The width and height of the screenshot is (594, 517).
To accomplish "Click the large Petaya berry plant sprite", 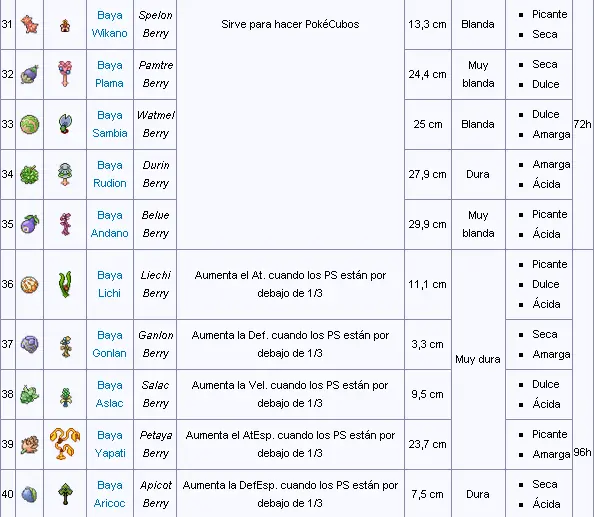I will click(65, 444).
